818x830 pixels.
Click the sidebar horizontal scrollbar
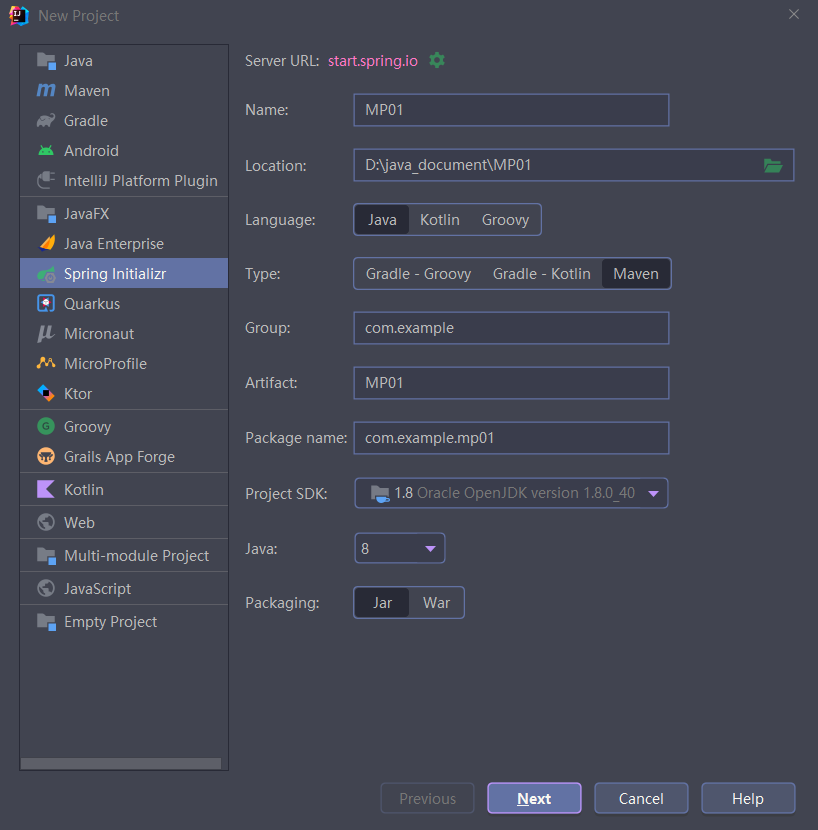click(x=120, y=764)
